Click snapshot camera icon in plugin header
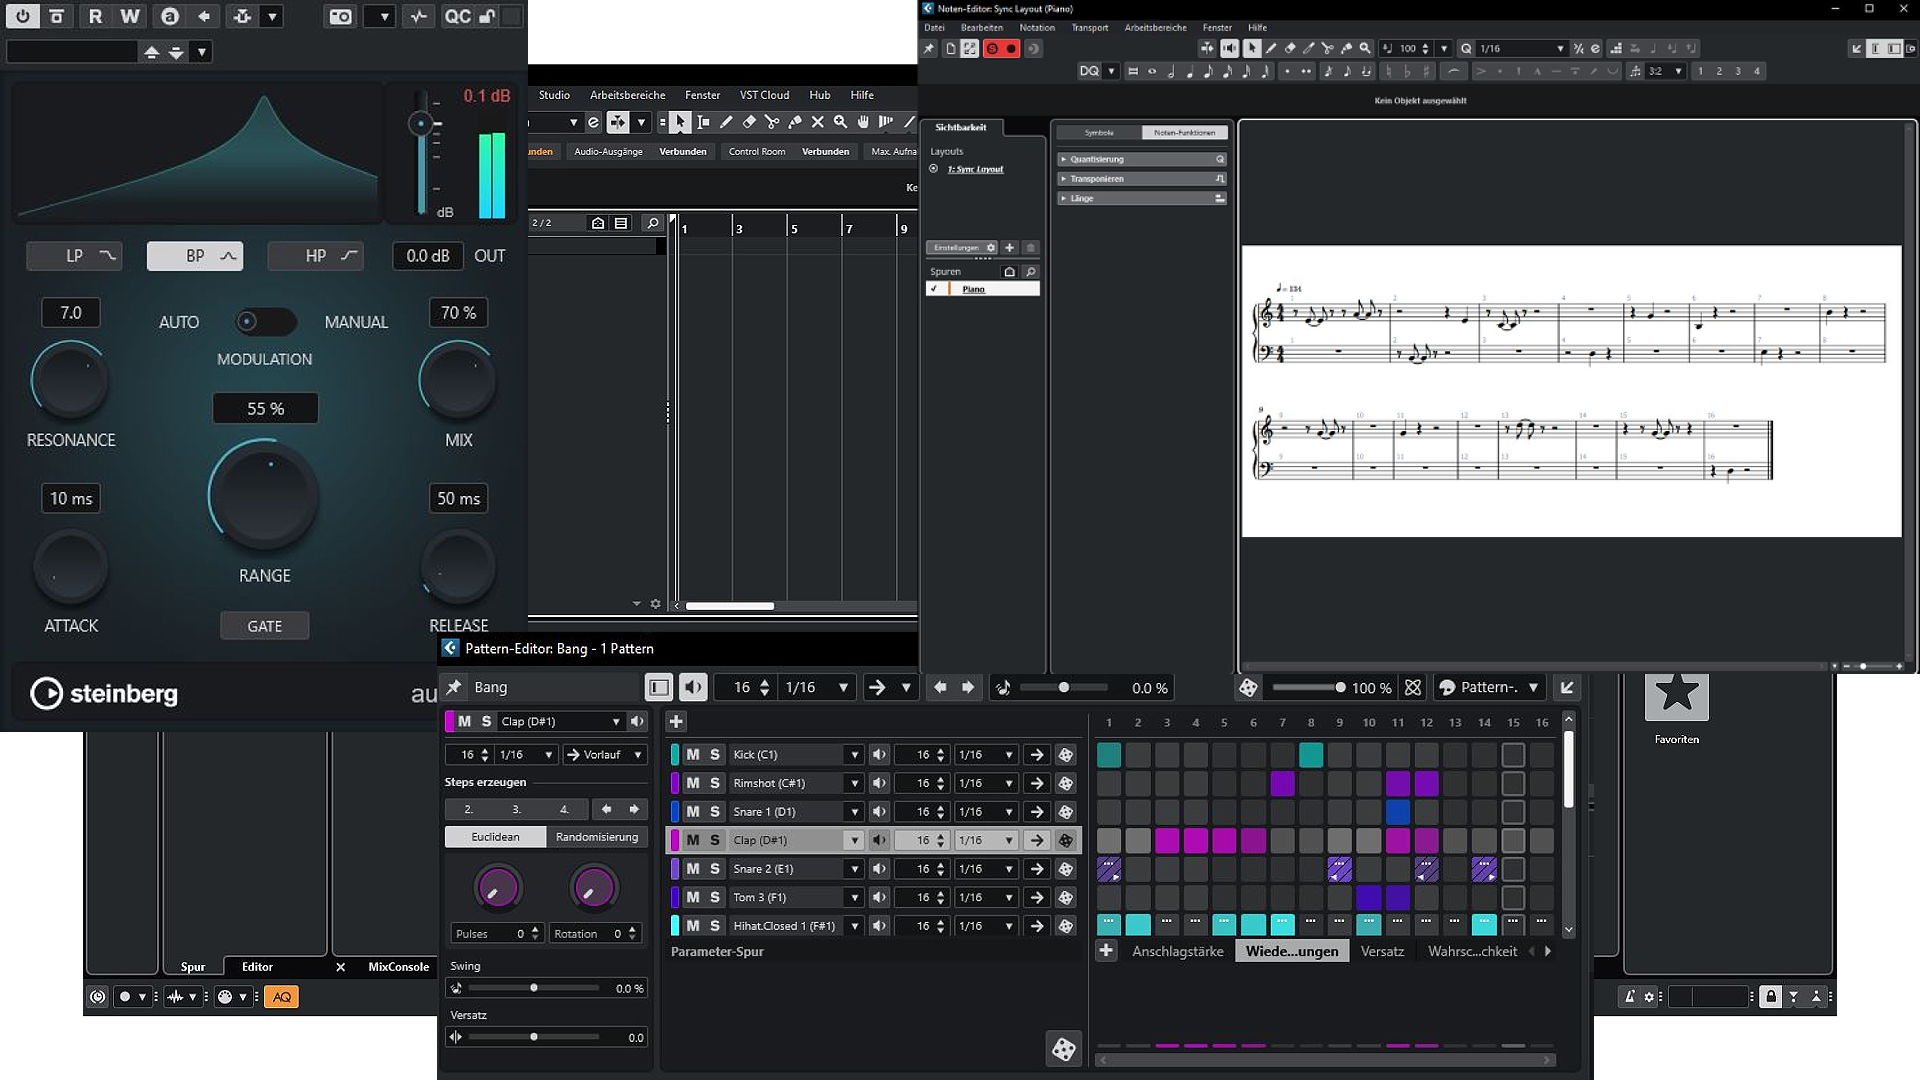 click(x=340, y=17)
